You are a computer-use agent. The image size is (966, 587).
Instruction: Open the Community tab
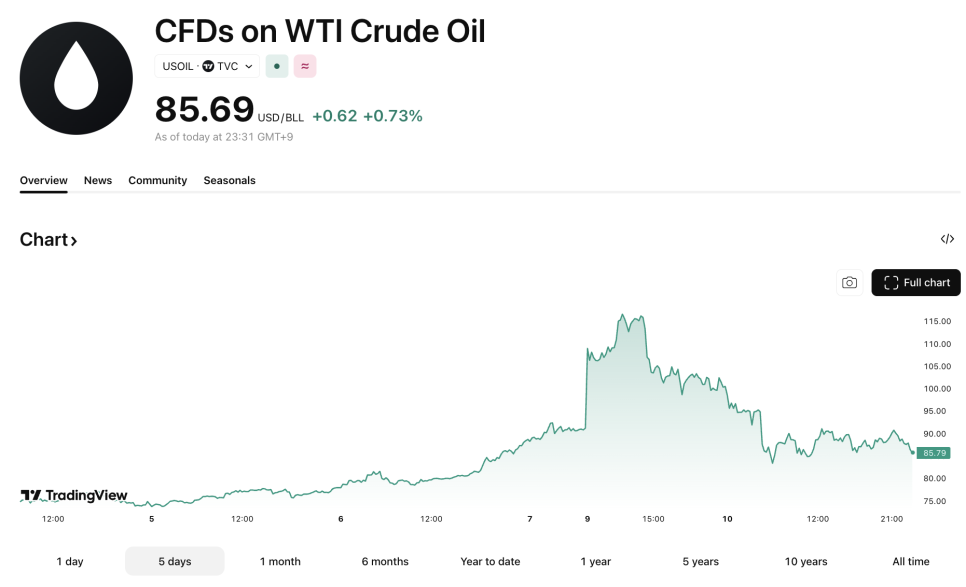(x=157, y=181)
